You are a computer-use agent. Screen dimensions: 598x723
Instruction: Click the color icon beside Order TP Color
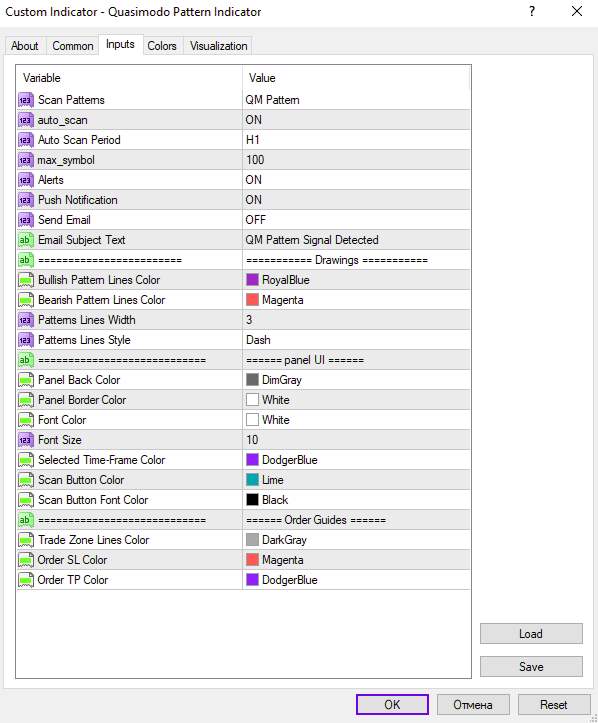(x=26, y=580)
